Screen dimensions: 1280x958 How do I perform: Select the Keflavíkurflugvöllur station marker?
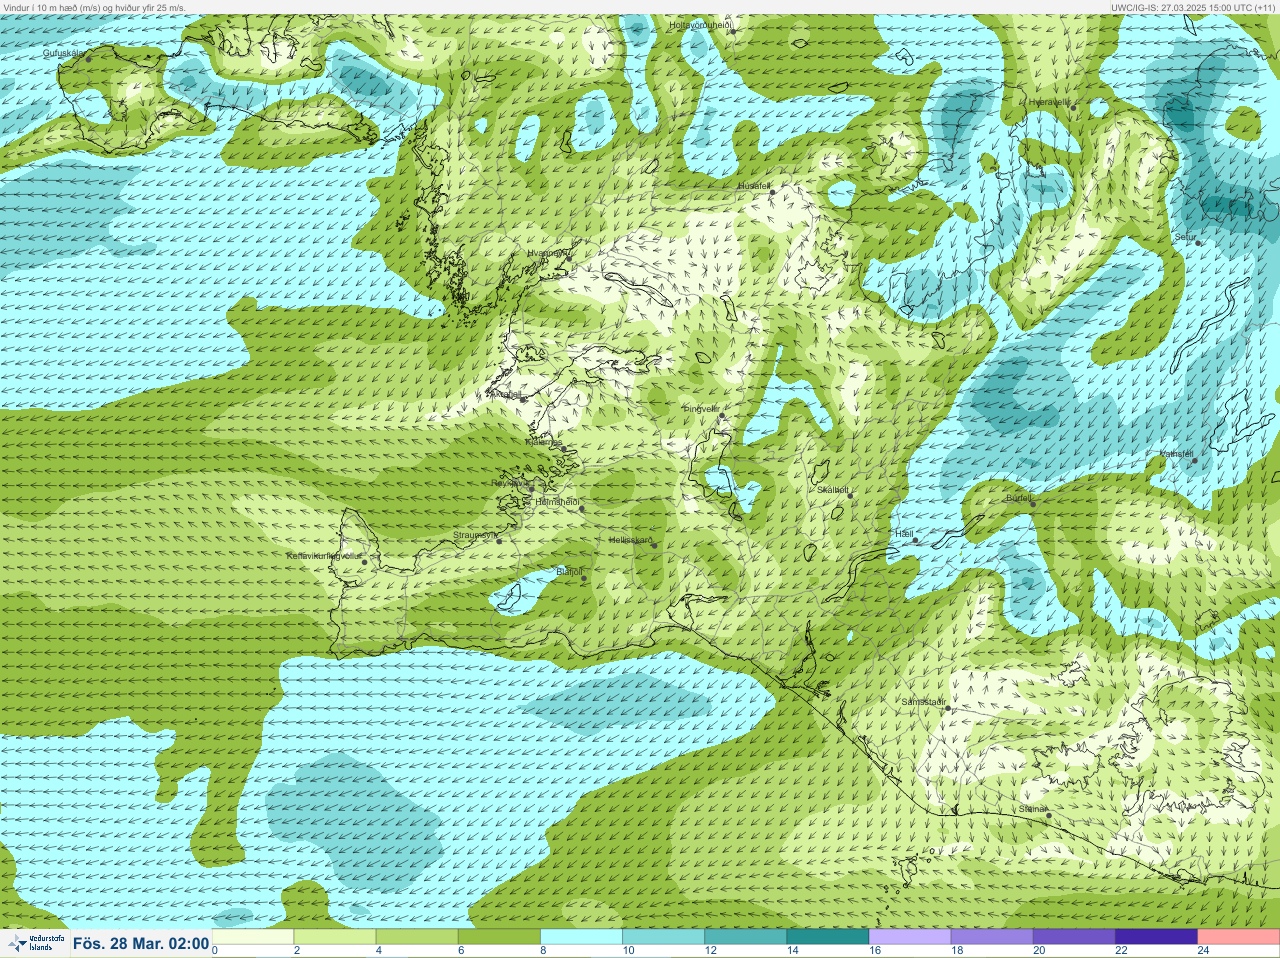click(364, 562)
